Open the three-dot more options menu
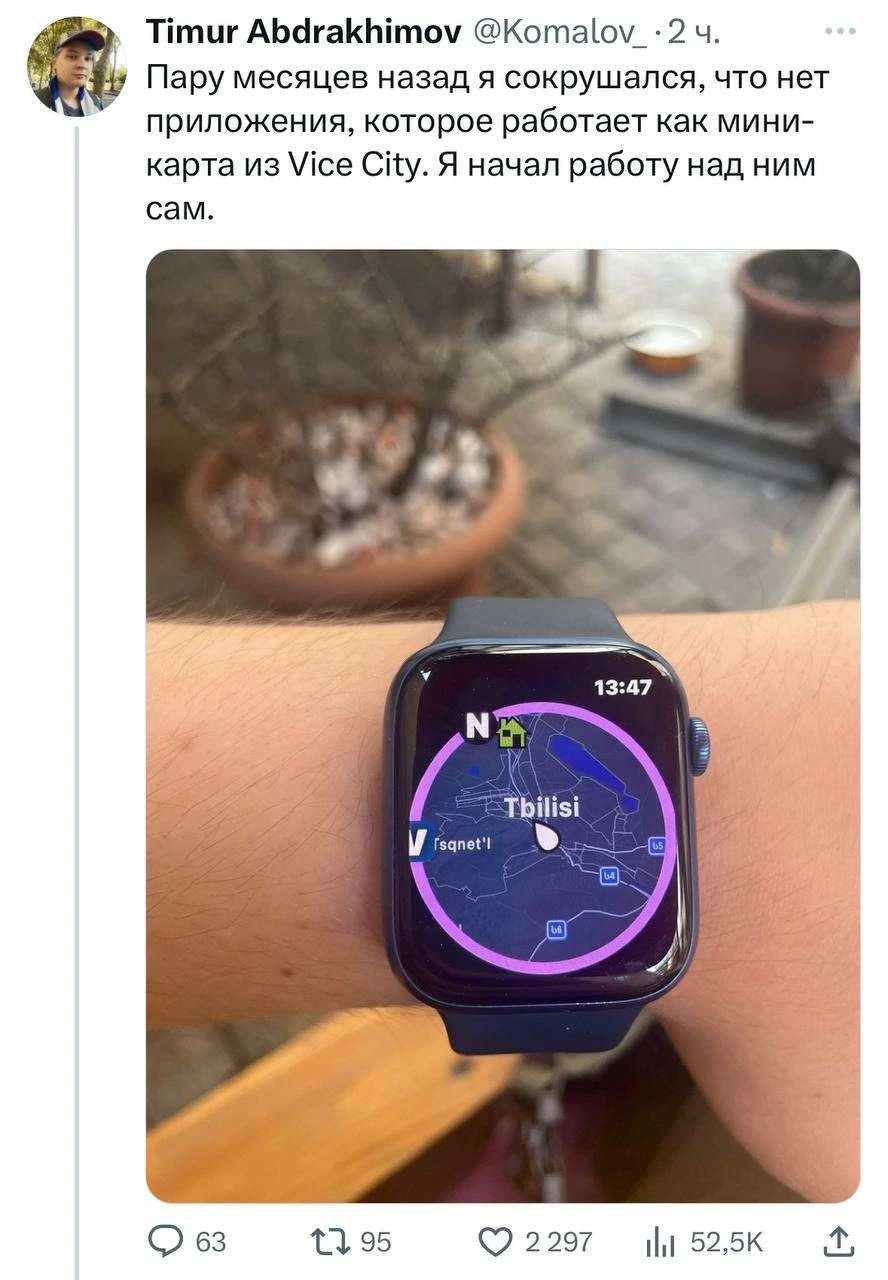The width and height of the screenshot is (888, 1280). tap(840, 31)
